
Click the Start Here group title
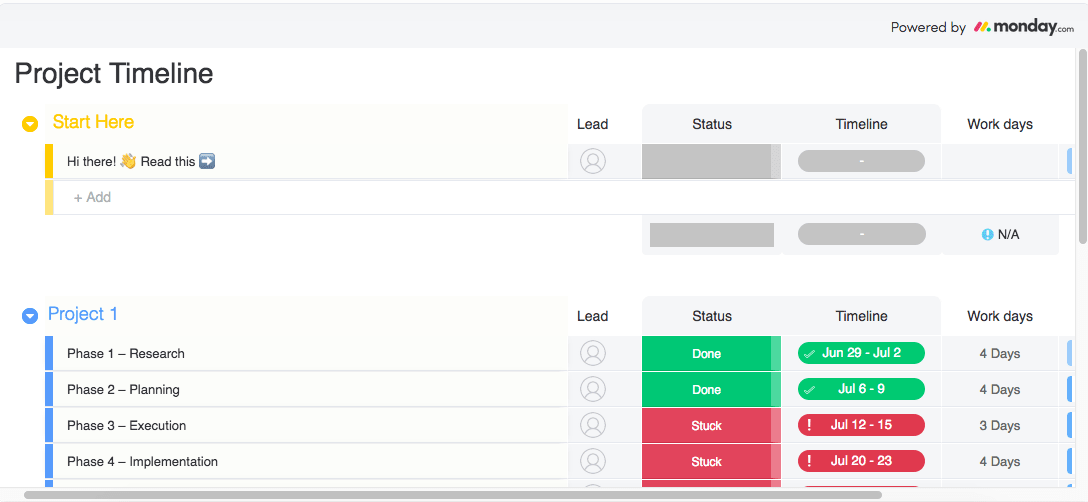tap(93, 122)
